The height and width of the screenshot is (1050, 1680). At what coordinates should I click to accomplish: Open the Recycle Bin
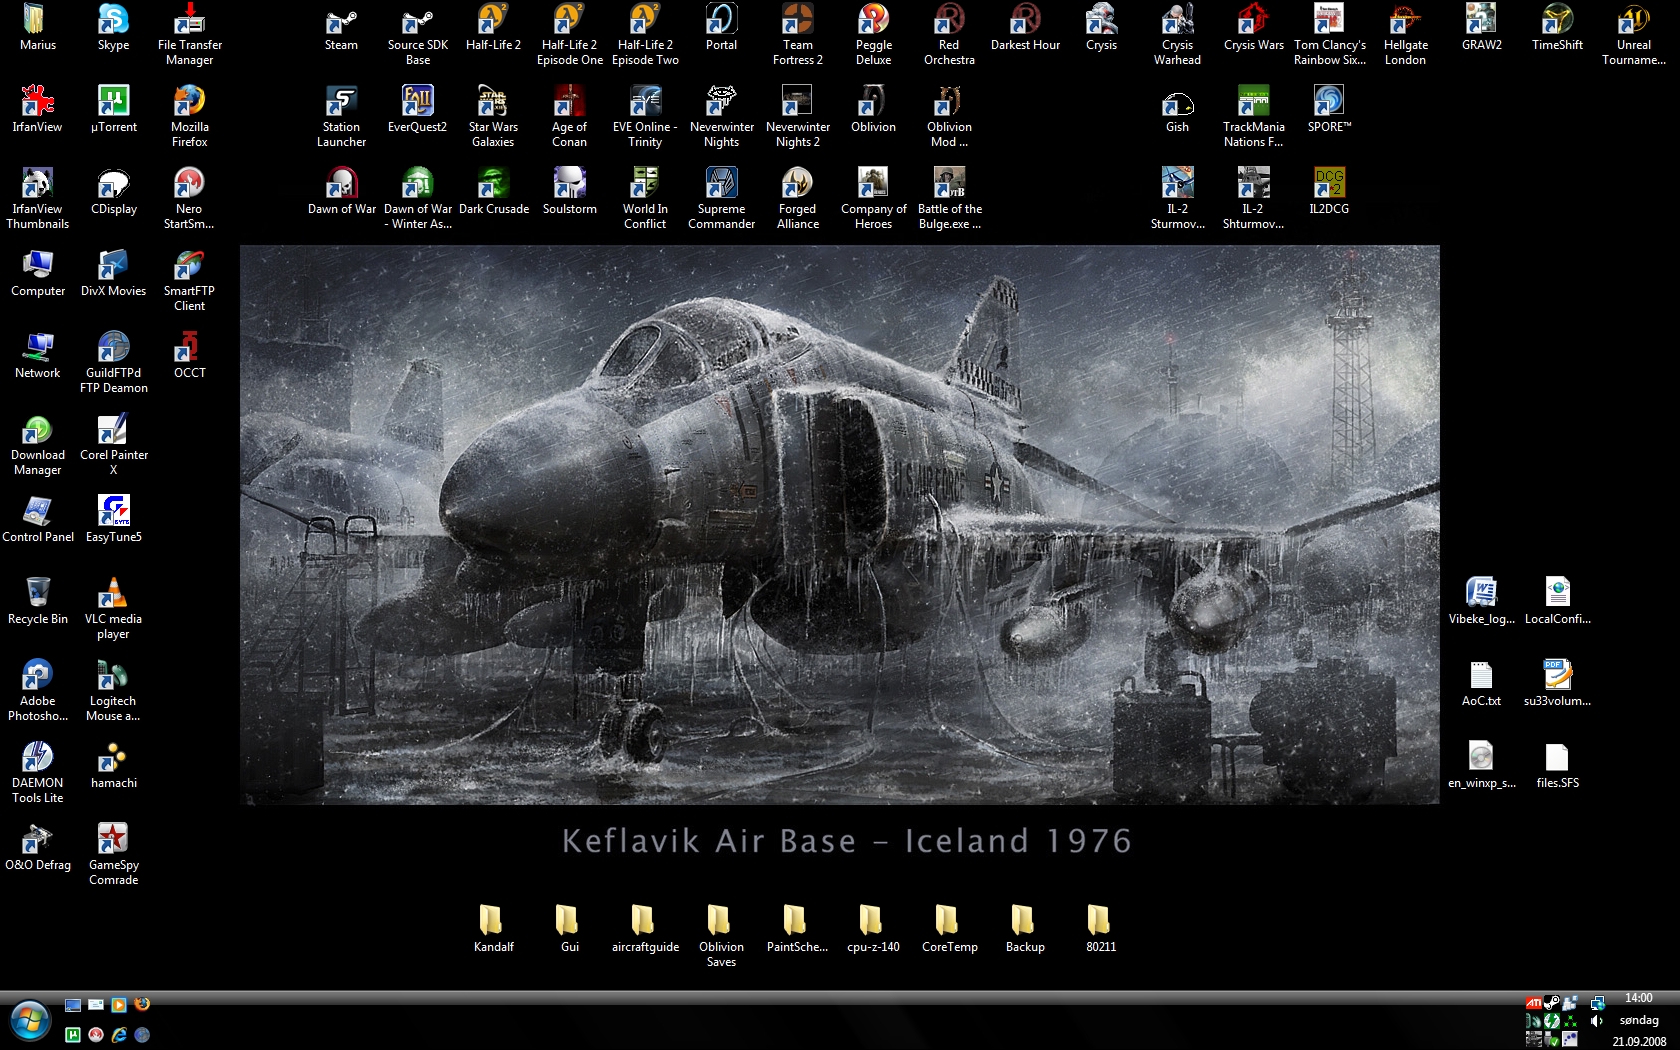[38, 594]
